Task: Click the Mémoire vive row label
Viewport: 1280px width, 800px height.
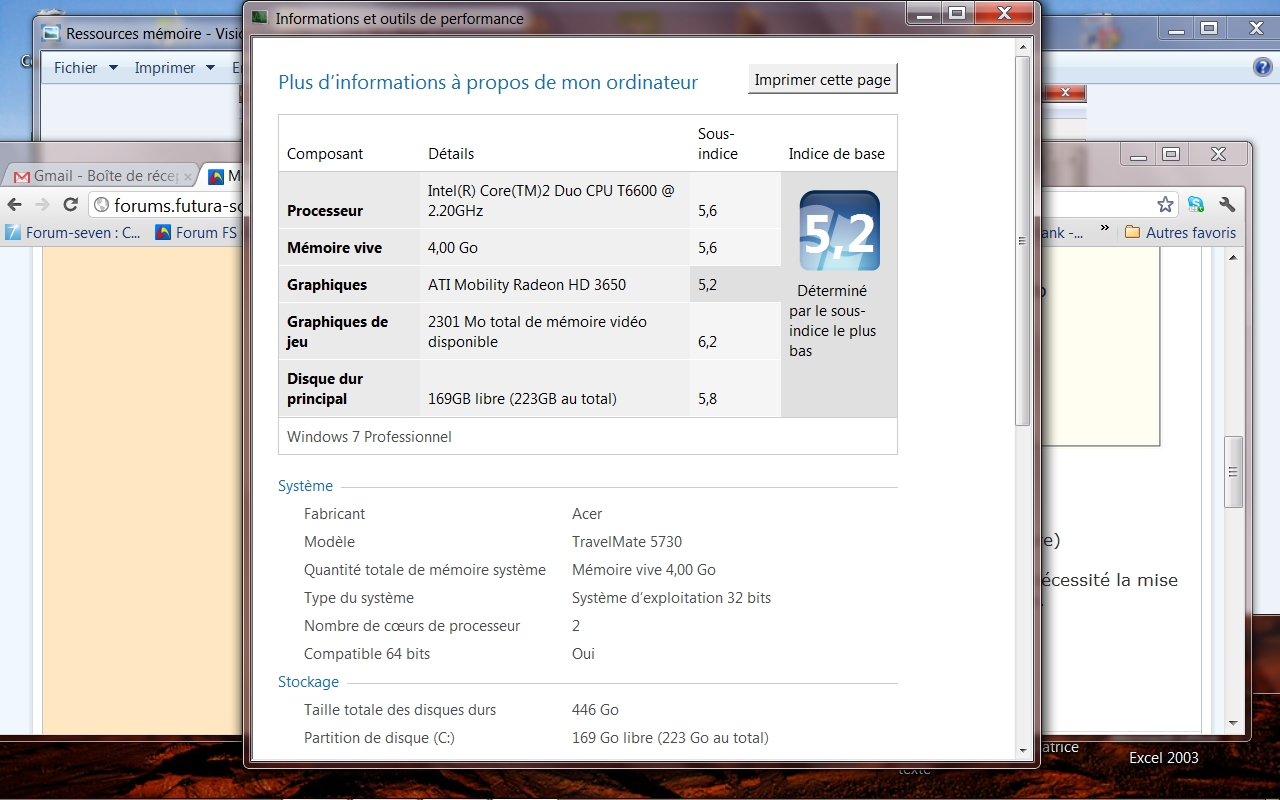Action: click(334, 248)
